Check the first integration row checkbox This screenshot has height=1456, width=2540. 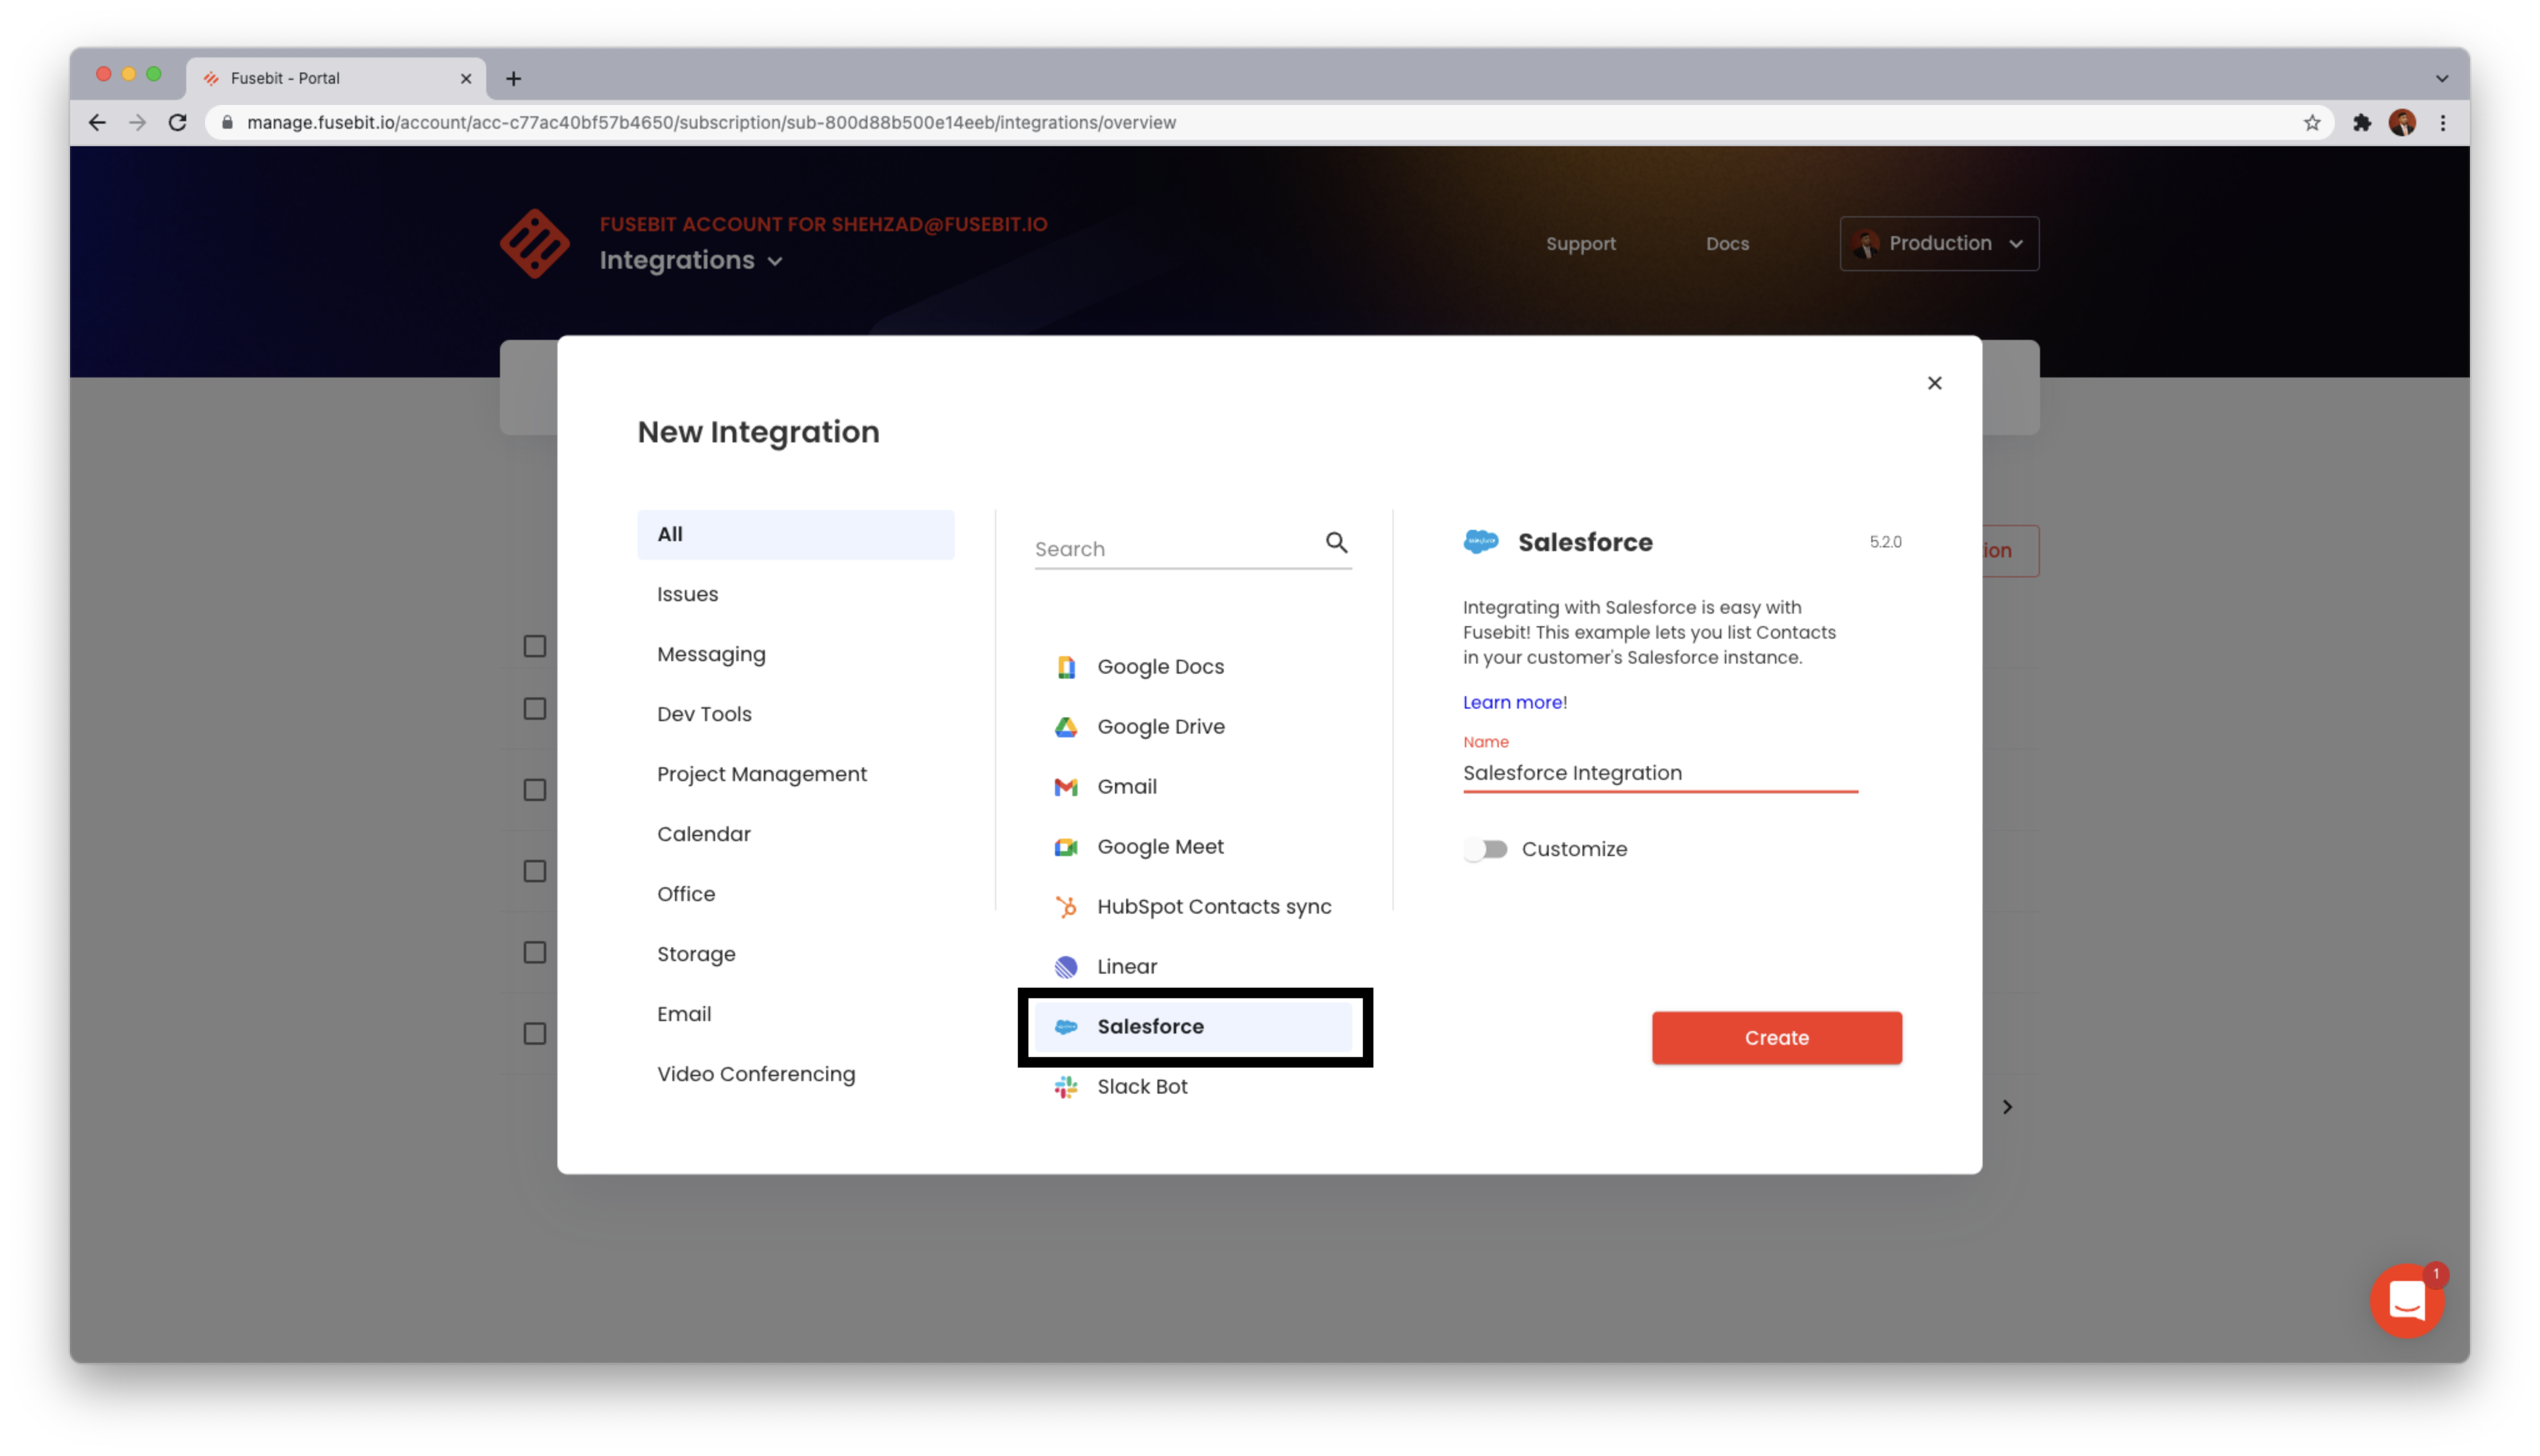pyautogui.click(x=535, y=646)
